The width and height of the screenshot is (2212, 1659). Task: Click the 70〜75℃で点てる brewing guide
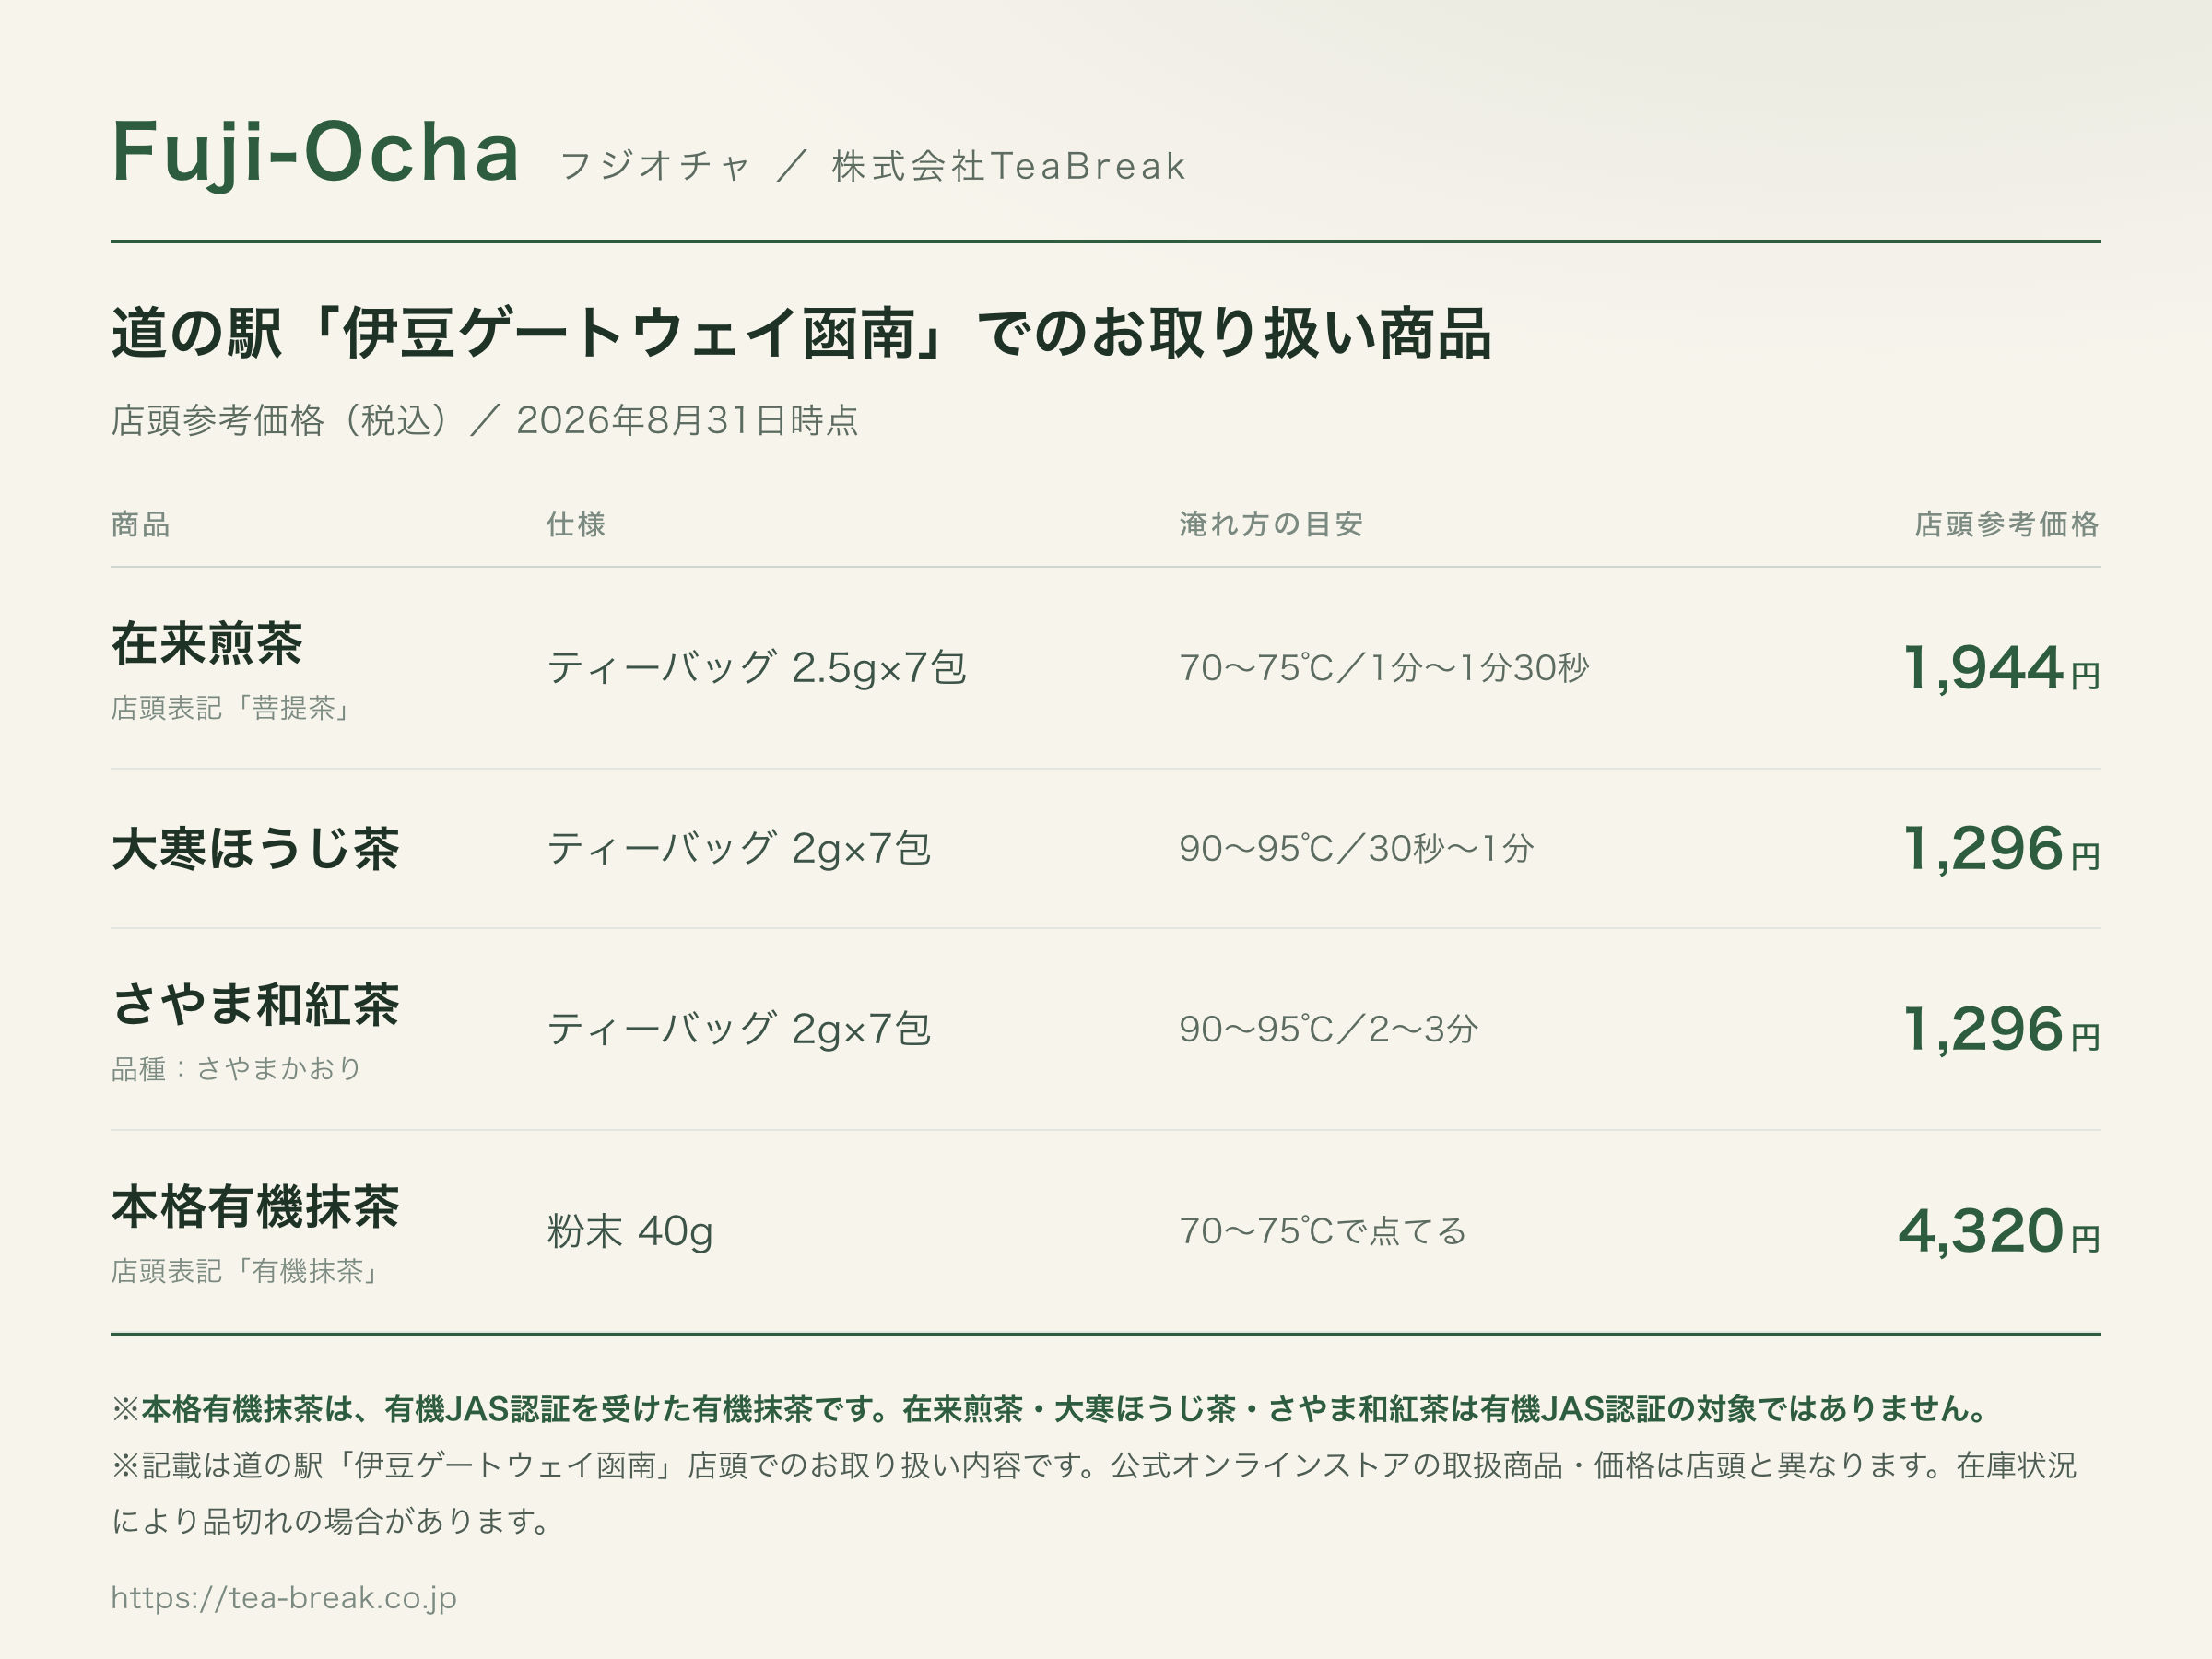point(1323,1231)
